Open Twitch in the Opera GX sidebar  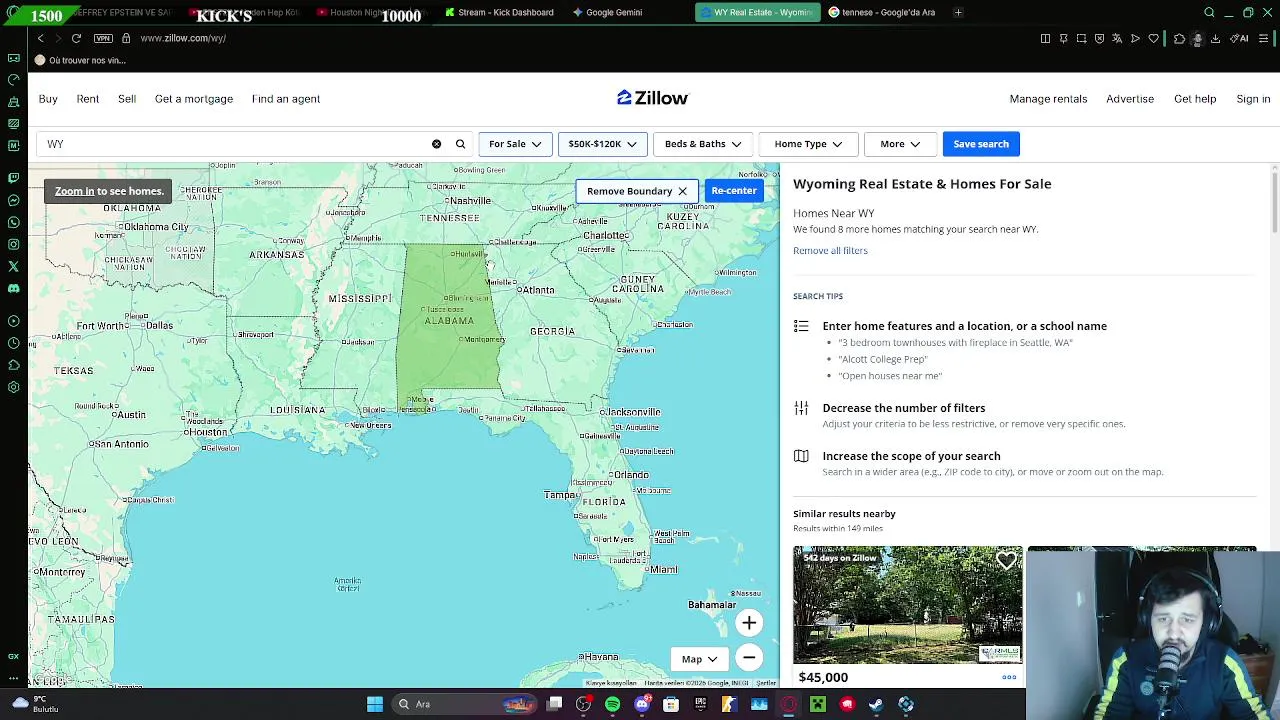pos(13,178)
